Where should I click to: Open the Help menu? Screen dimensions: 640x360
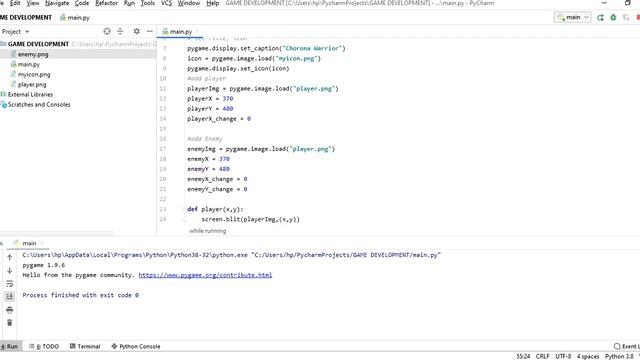[x=212, y=3]
